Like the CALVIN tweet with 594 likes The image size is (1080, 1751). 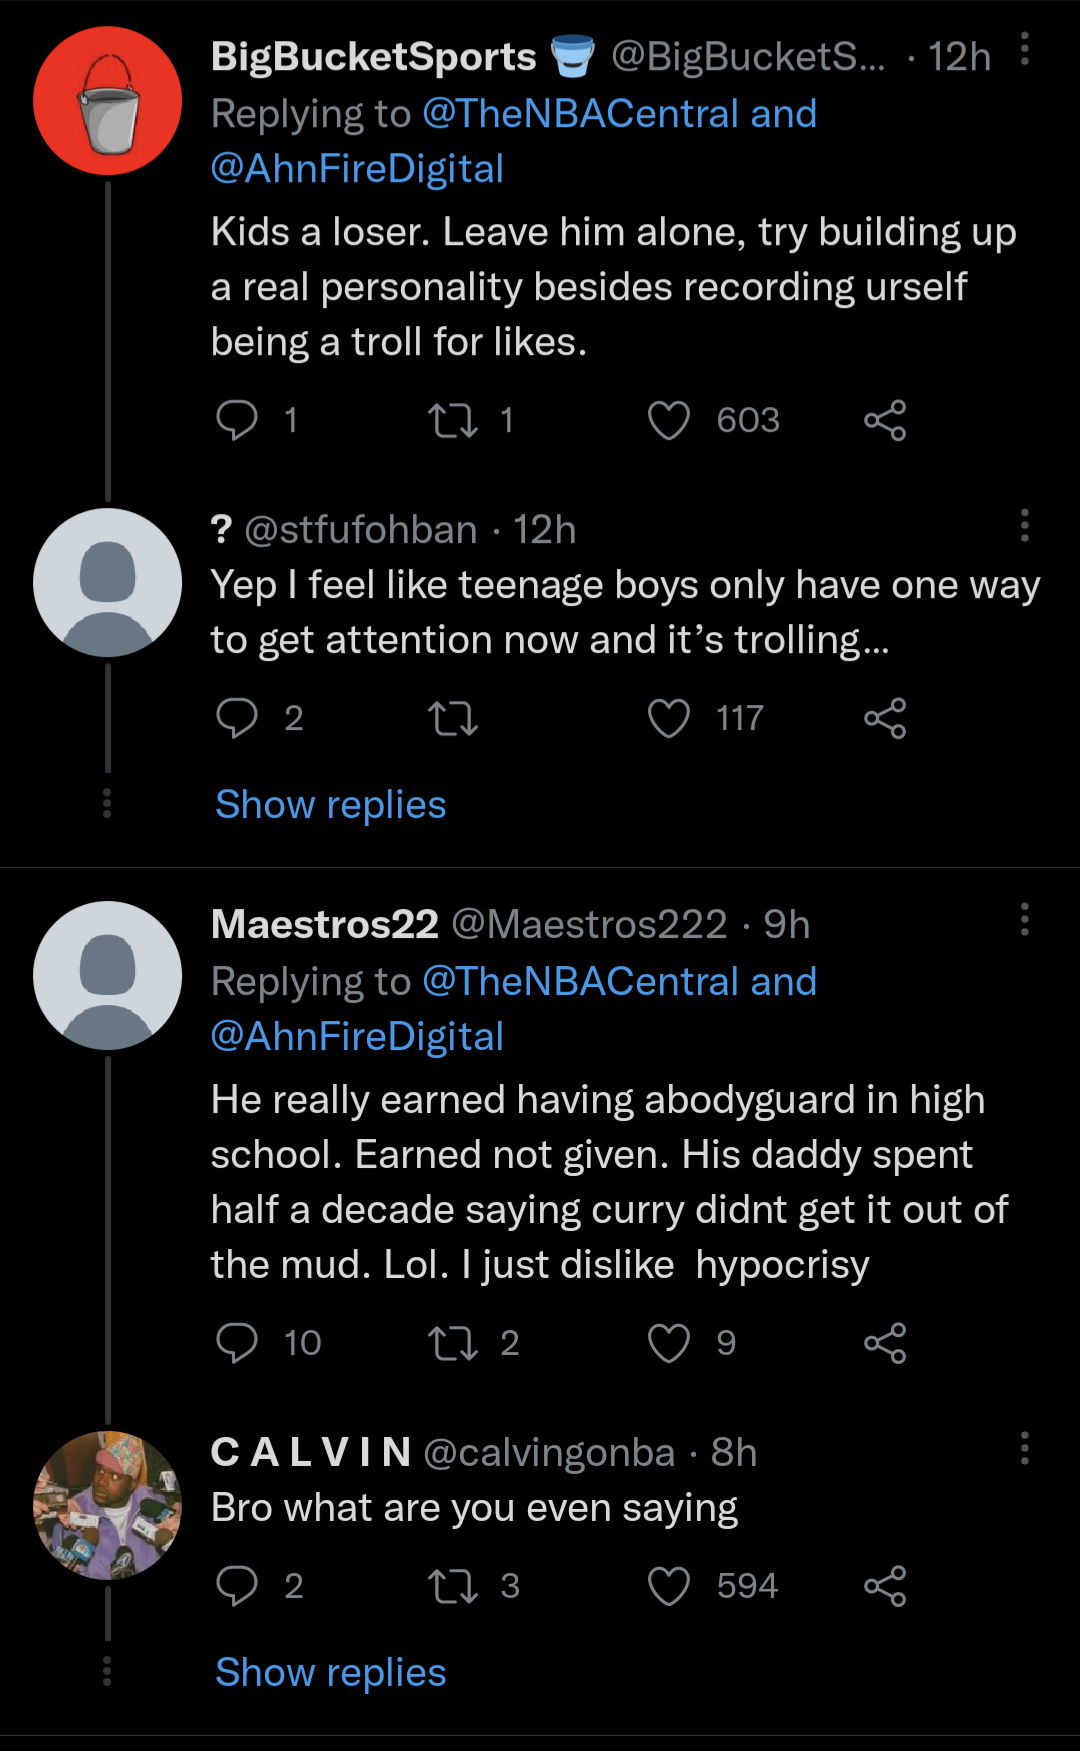click(669, 1586)
